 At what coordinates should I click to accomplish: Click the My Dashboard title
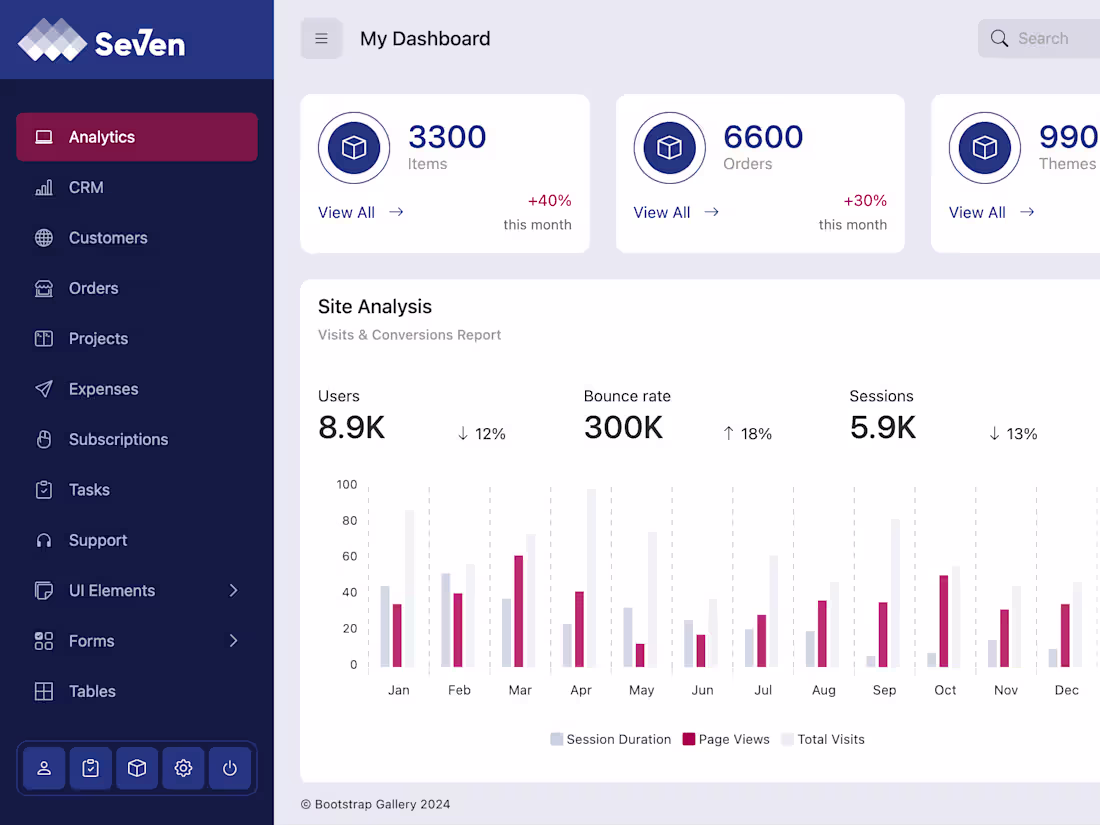pos(425,39)
